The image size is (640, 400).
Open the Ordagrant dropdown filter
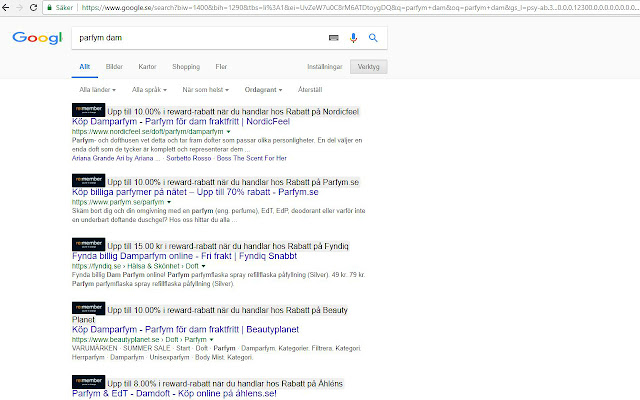263,90
